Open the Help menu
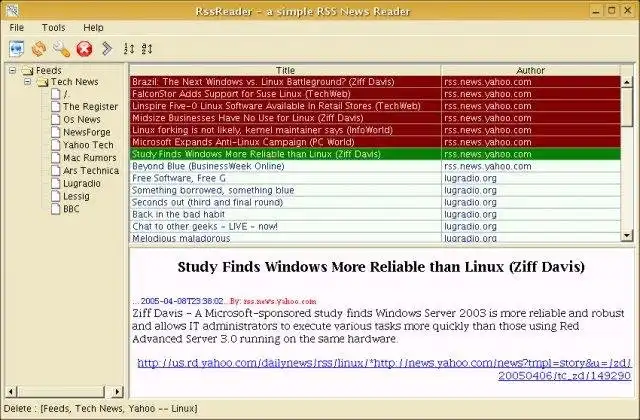Screen dimensions: 640x420 click(93, 28)
